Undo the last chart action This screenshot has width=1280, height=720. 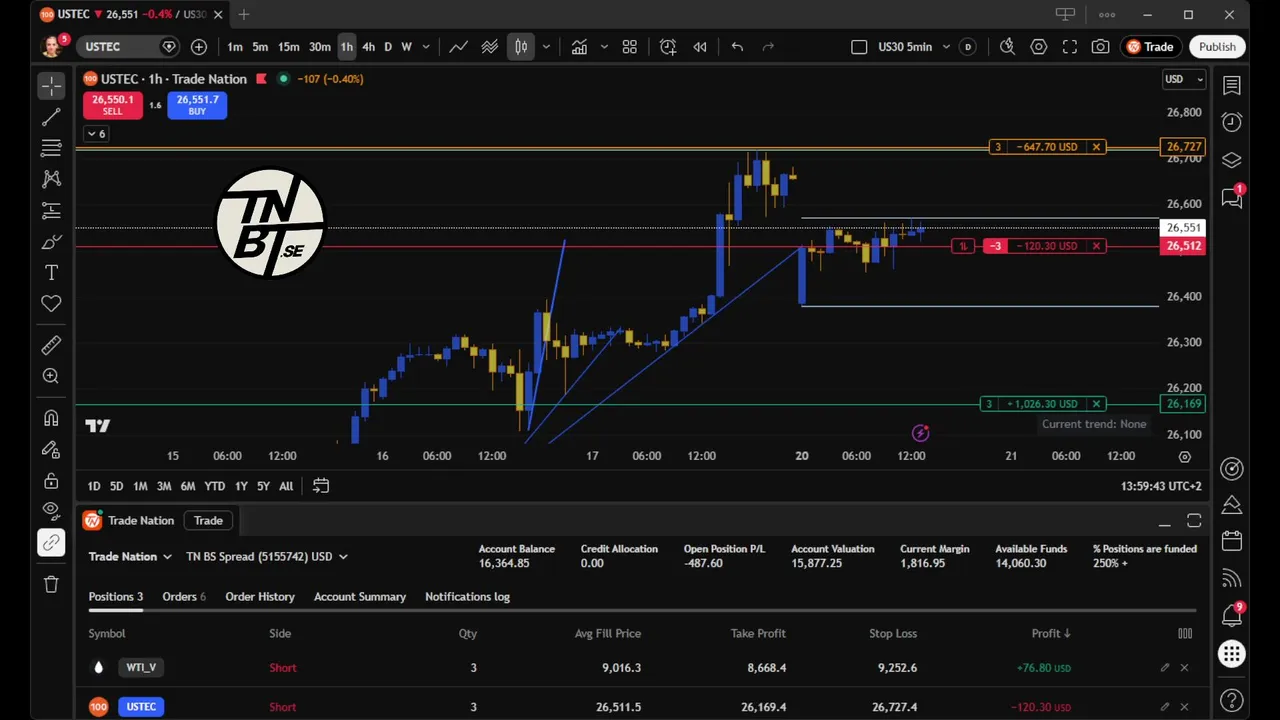[737, 47]
